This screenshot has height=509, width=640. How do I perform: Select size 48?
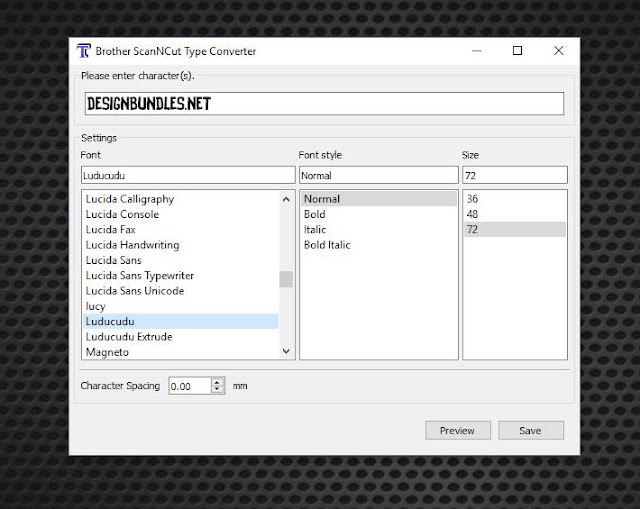(x=515, y=214)
